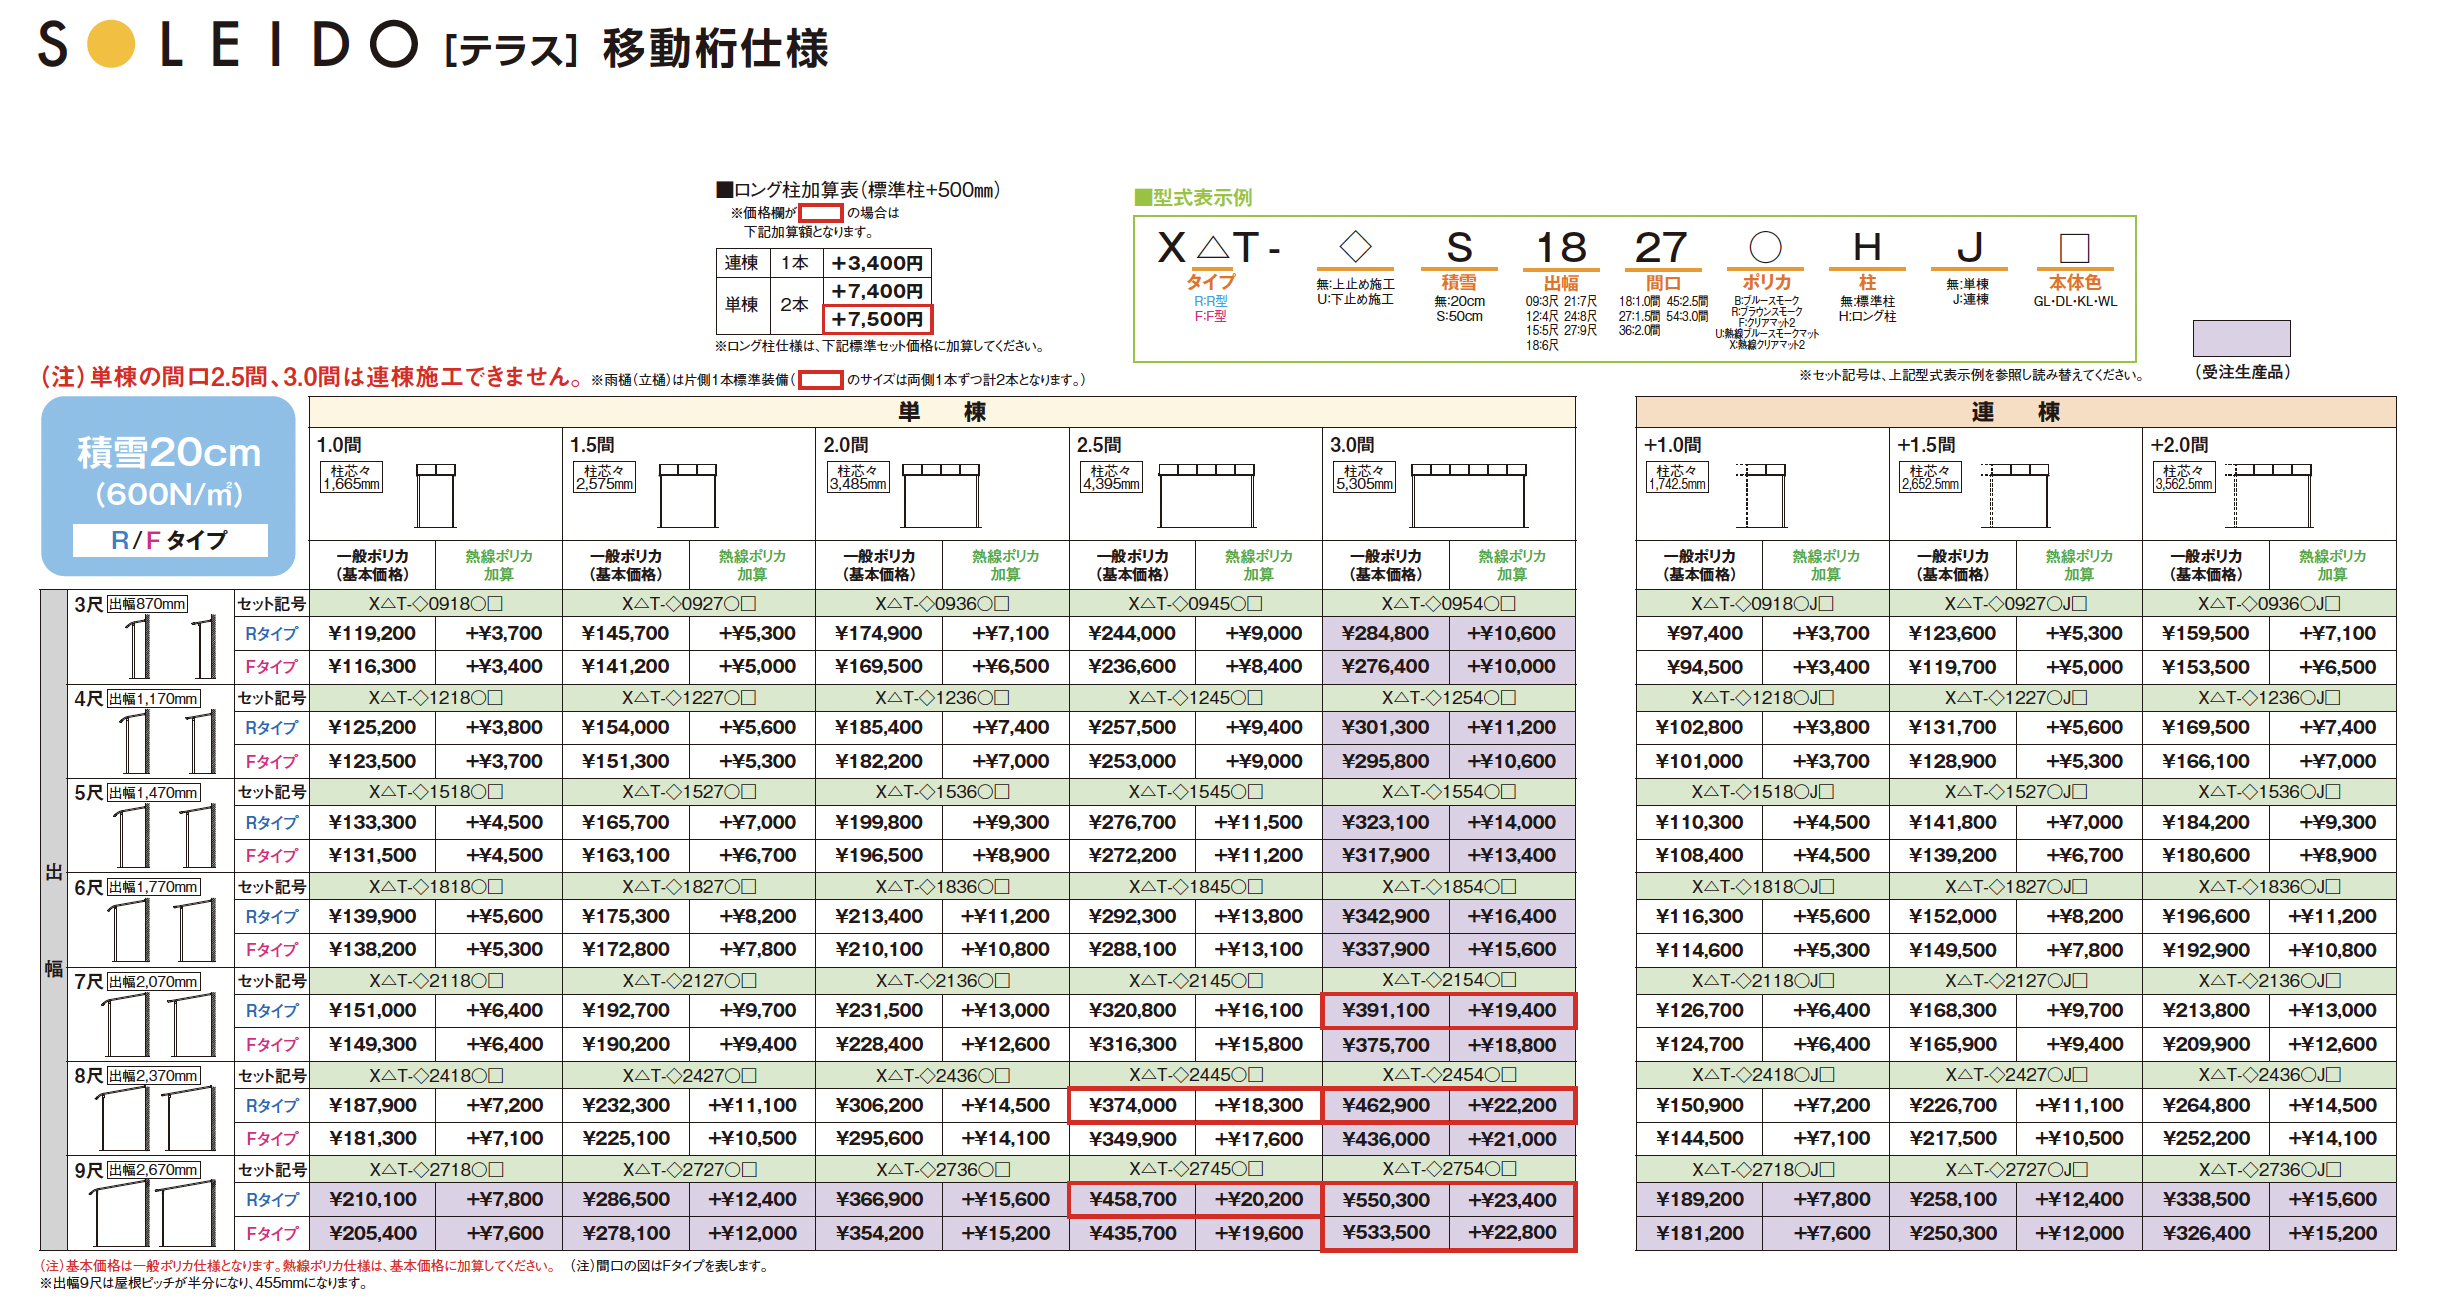Select the red-boxed price ¥458,700
The height and width of the screenshot is (1300, 2442).
(x=1132, y=1199)
